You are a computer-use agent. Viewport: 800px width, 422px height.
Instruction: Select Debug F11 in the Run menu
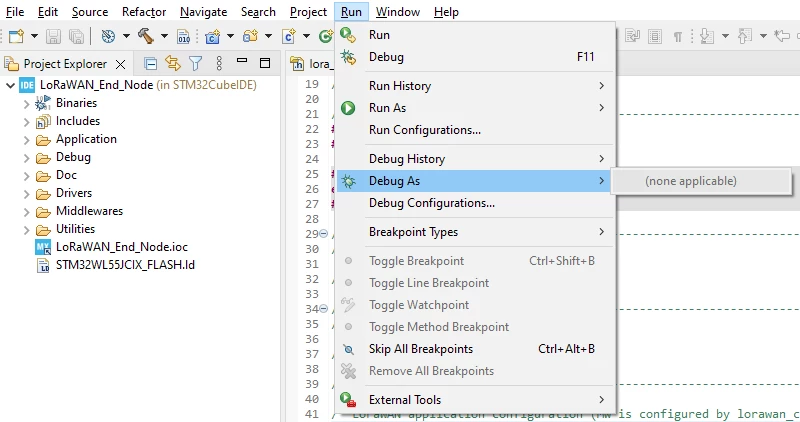click(476, 57)
